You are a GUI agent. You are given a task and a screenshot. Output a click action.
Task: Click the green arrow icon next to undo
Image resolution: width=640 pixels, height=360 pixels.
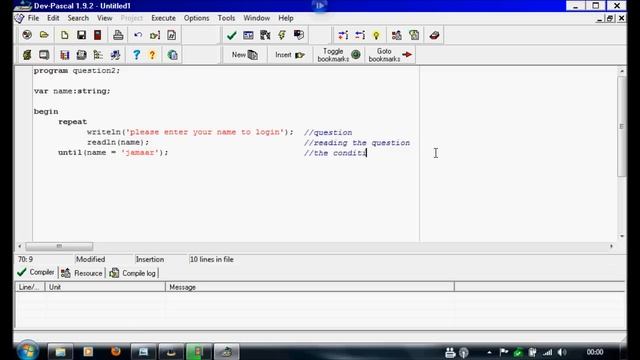[155, 35]
